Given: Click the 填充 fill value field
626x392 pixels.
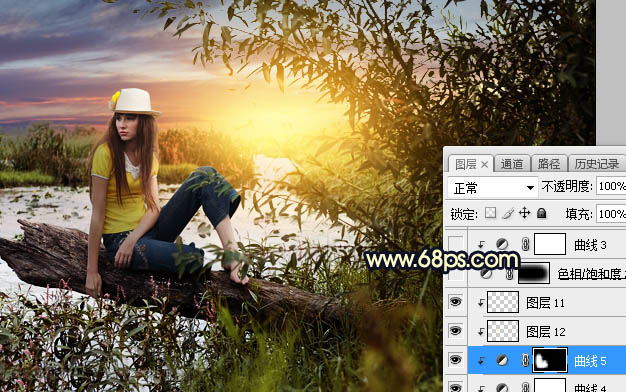Looking at the screenshot, I should 611,214.
